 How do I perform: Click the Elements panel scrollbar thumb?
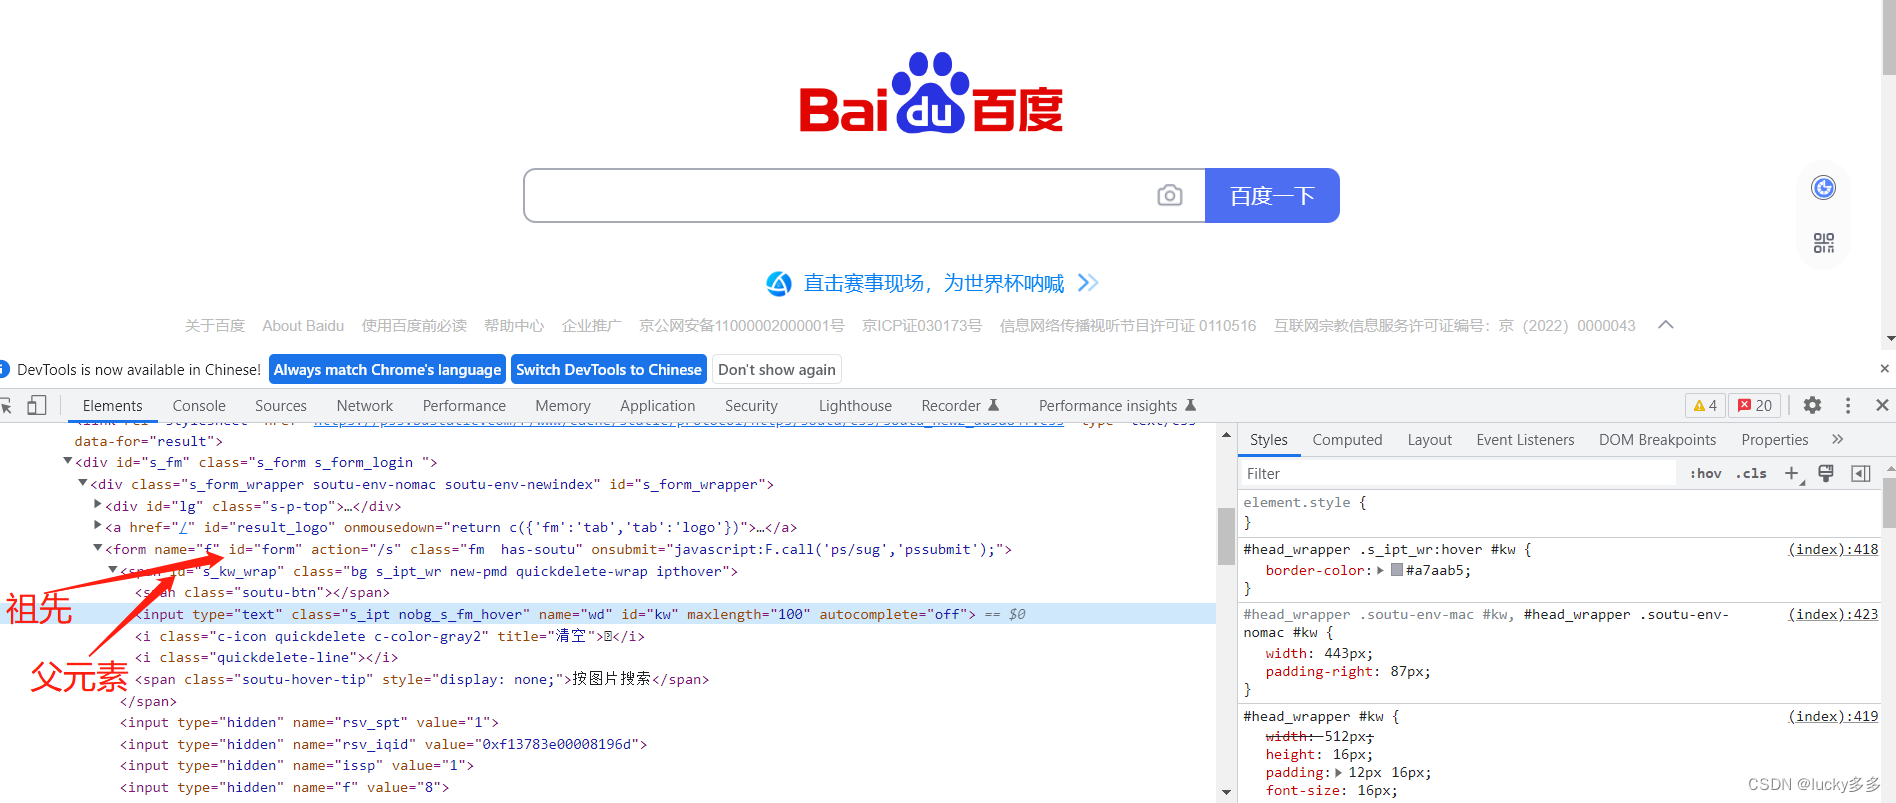click(x=1226, y=536)
